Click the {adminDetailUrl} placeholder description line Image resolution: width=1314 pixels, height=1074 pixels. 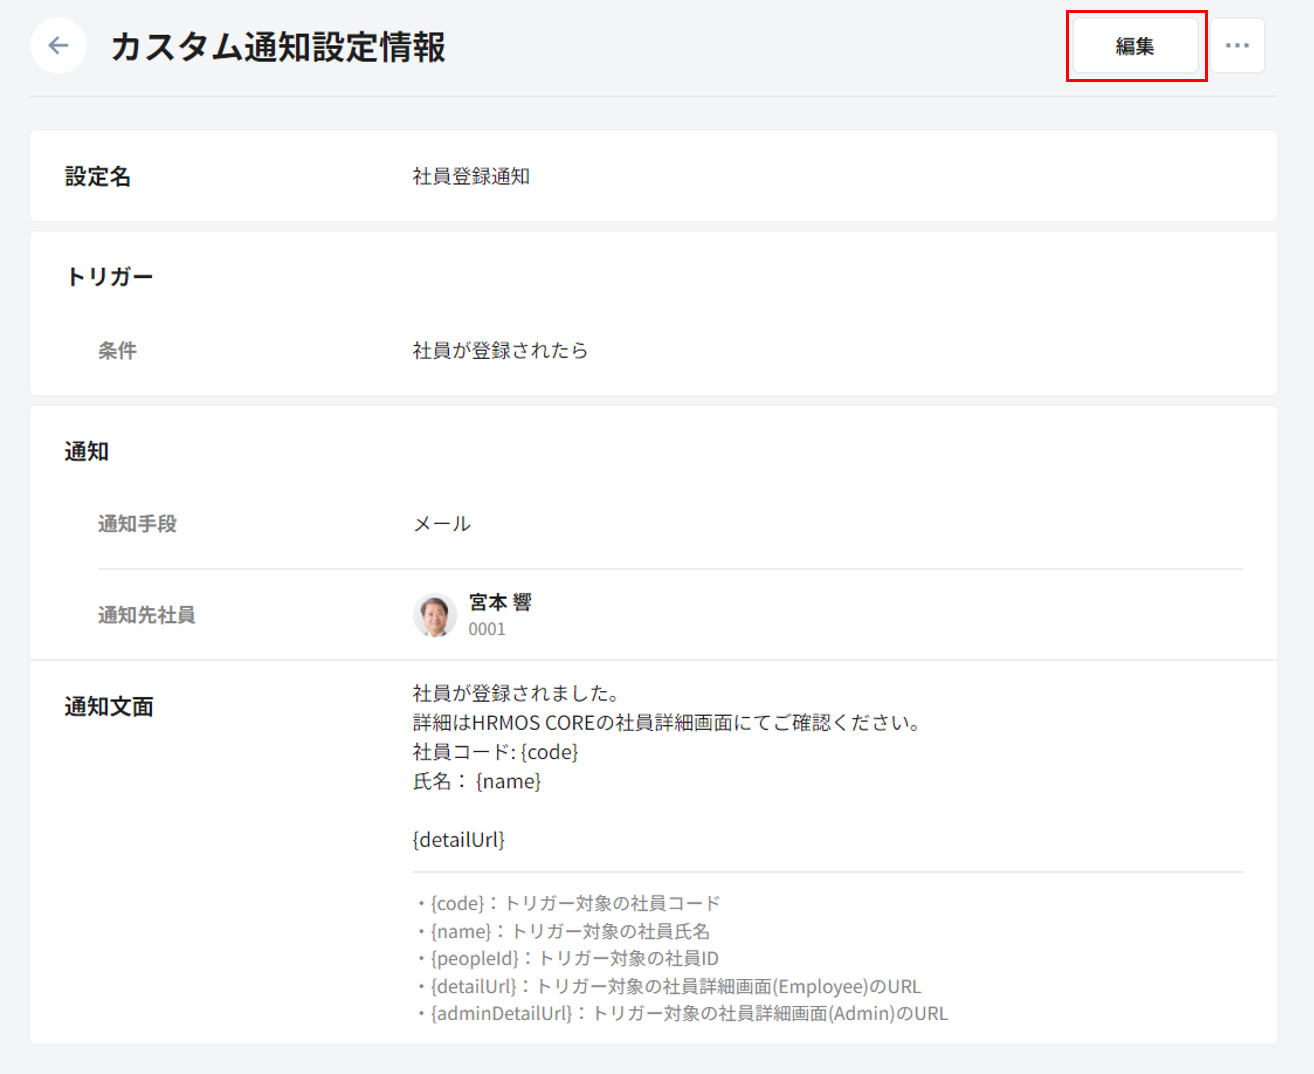point(682,1013)
